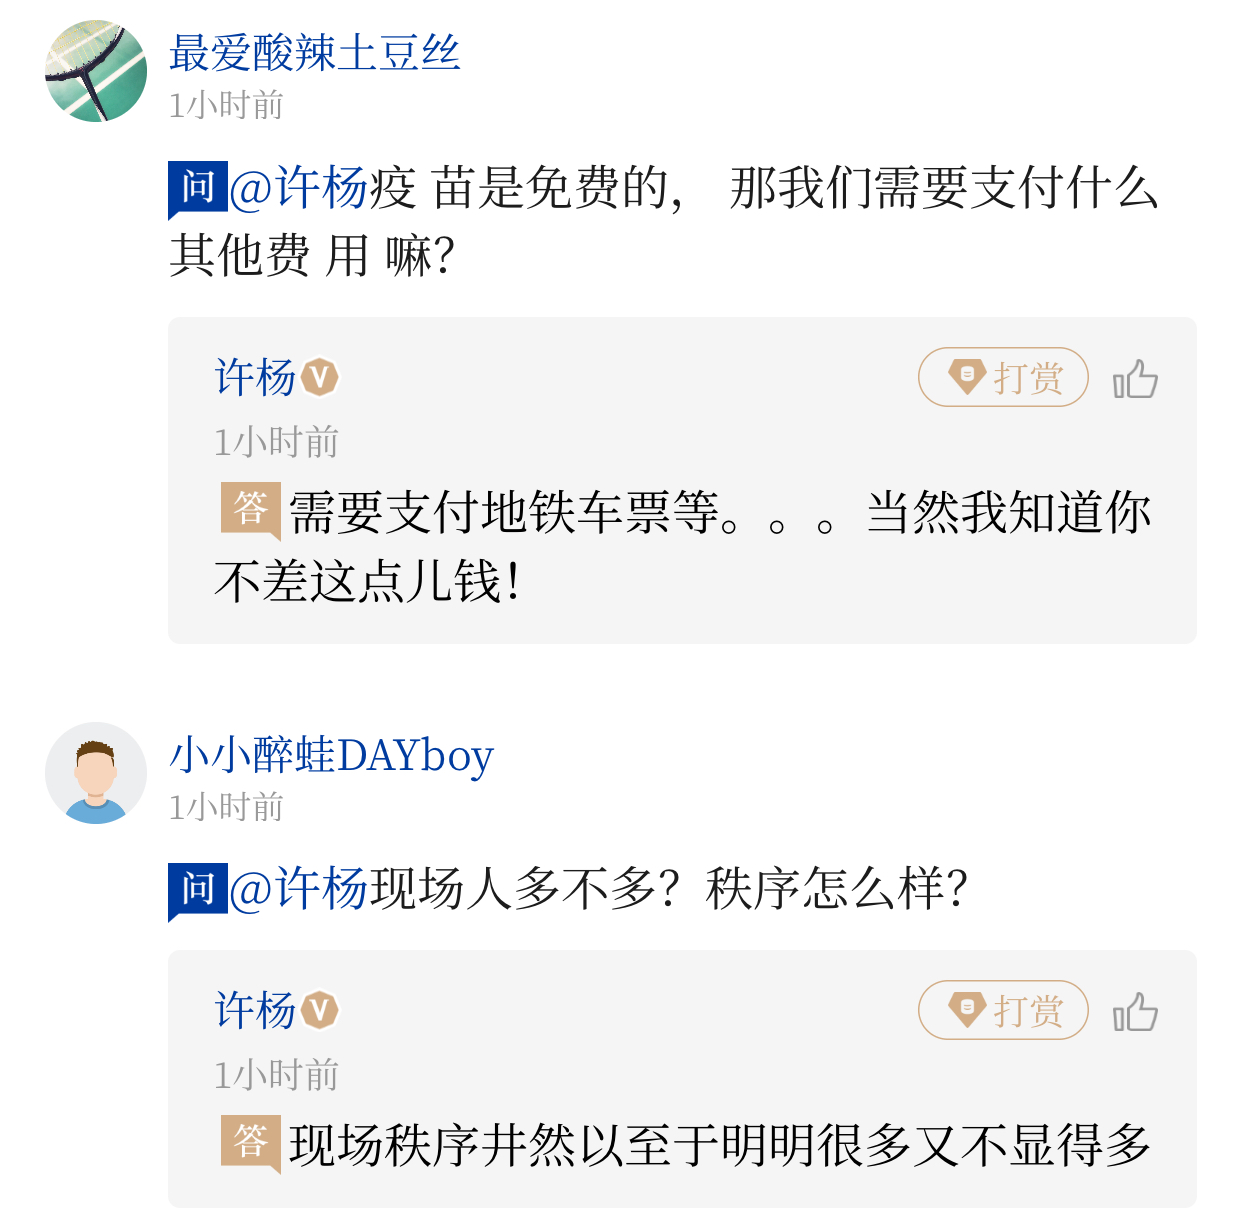Open 最爱酸辣土豆丝's avatar
The height and width of the screenshot is (1210, 1242).
click(96, 72)
